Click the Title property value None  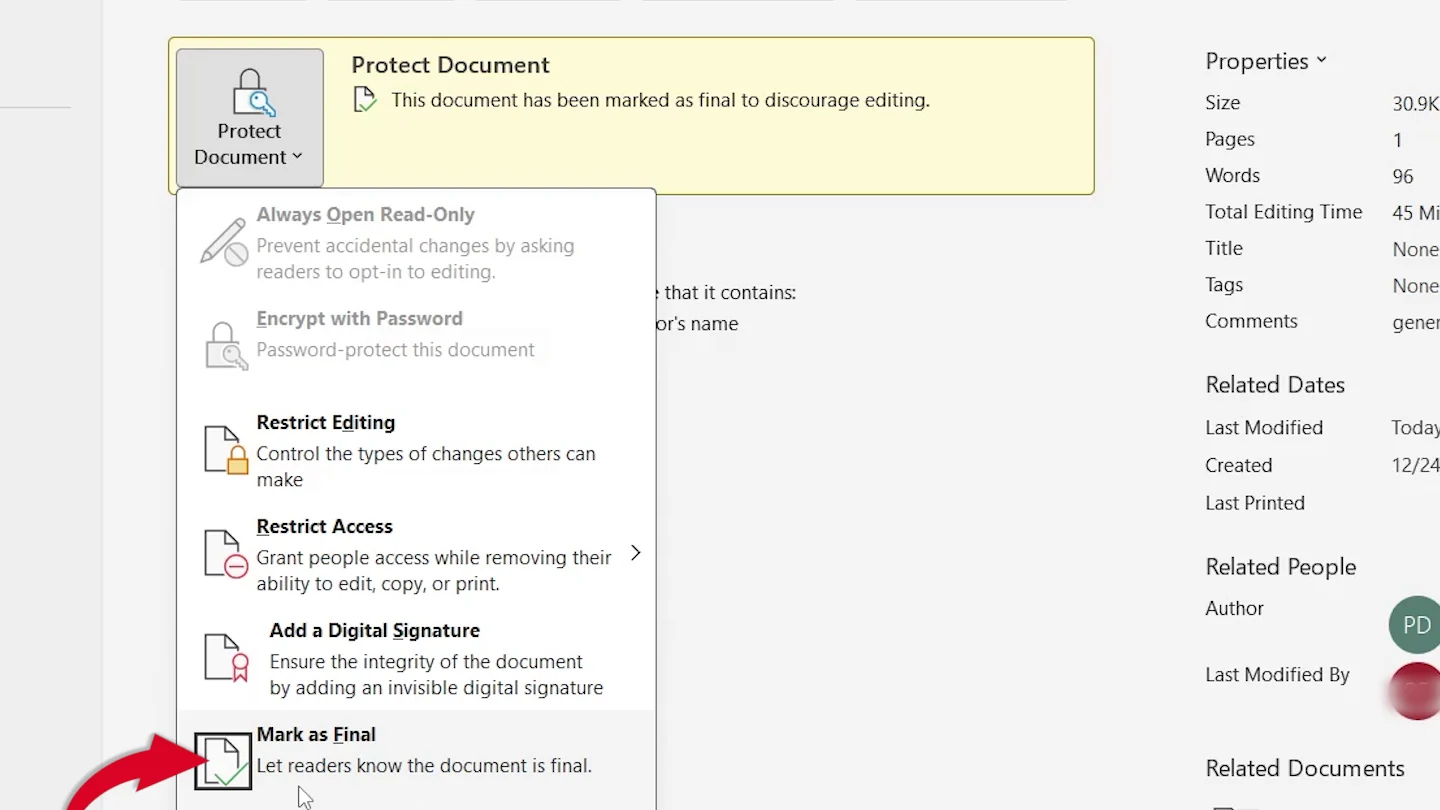click(x=1415, y=249)
